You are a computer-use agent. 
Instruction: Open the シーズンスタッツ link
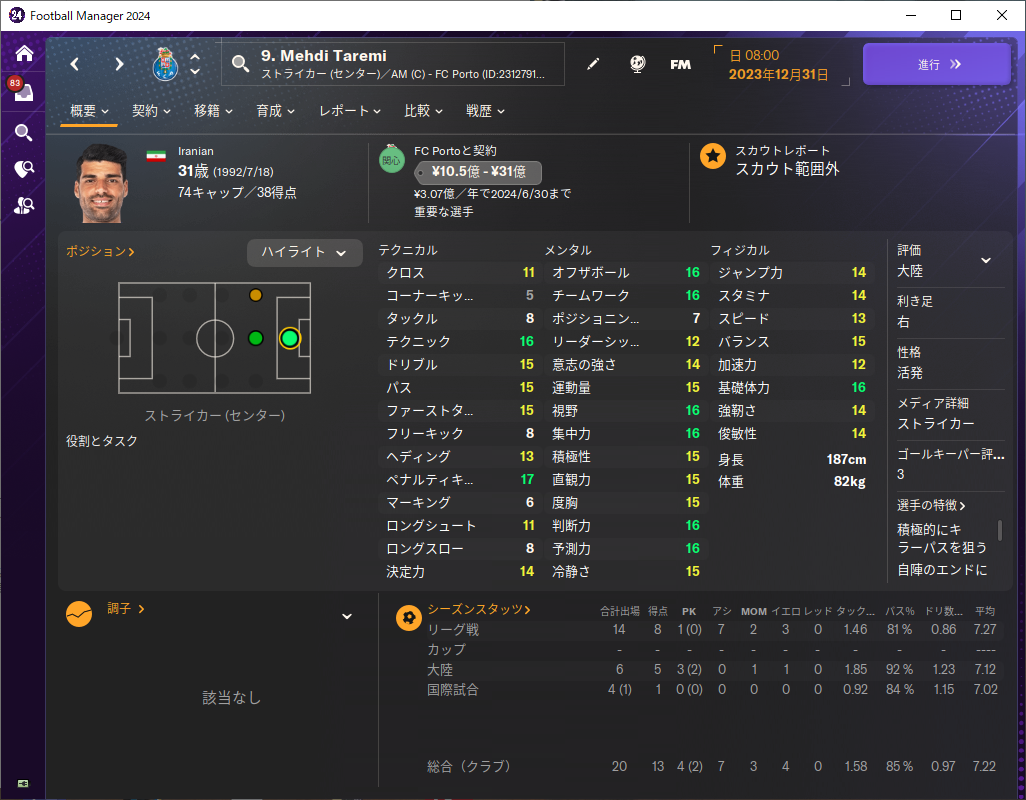pos(478,609)
